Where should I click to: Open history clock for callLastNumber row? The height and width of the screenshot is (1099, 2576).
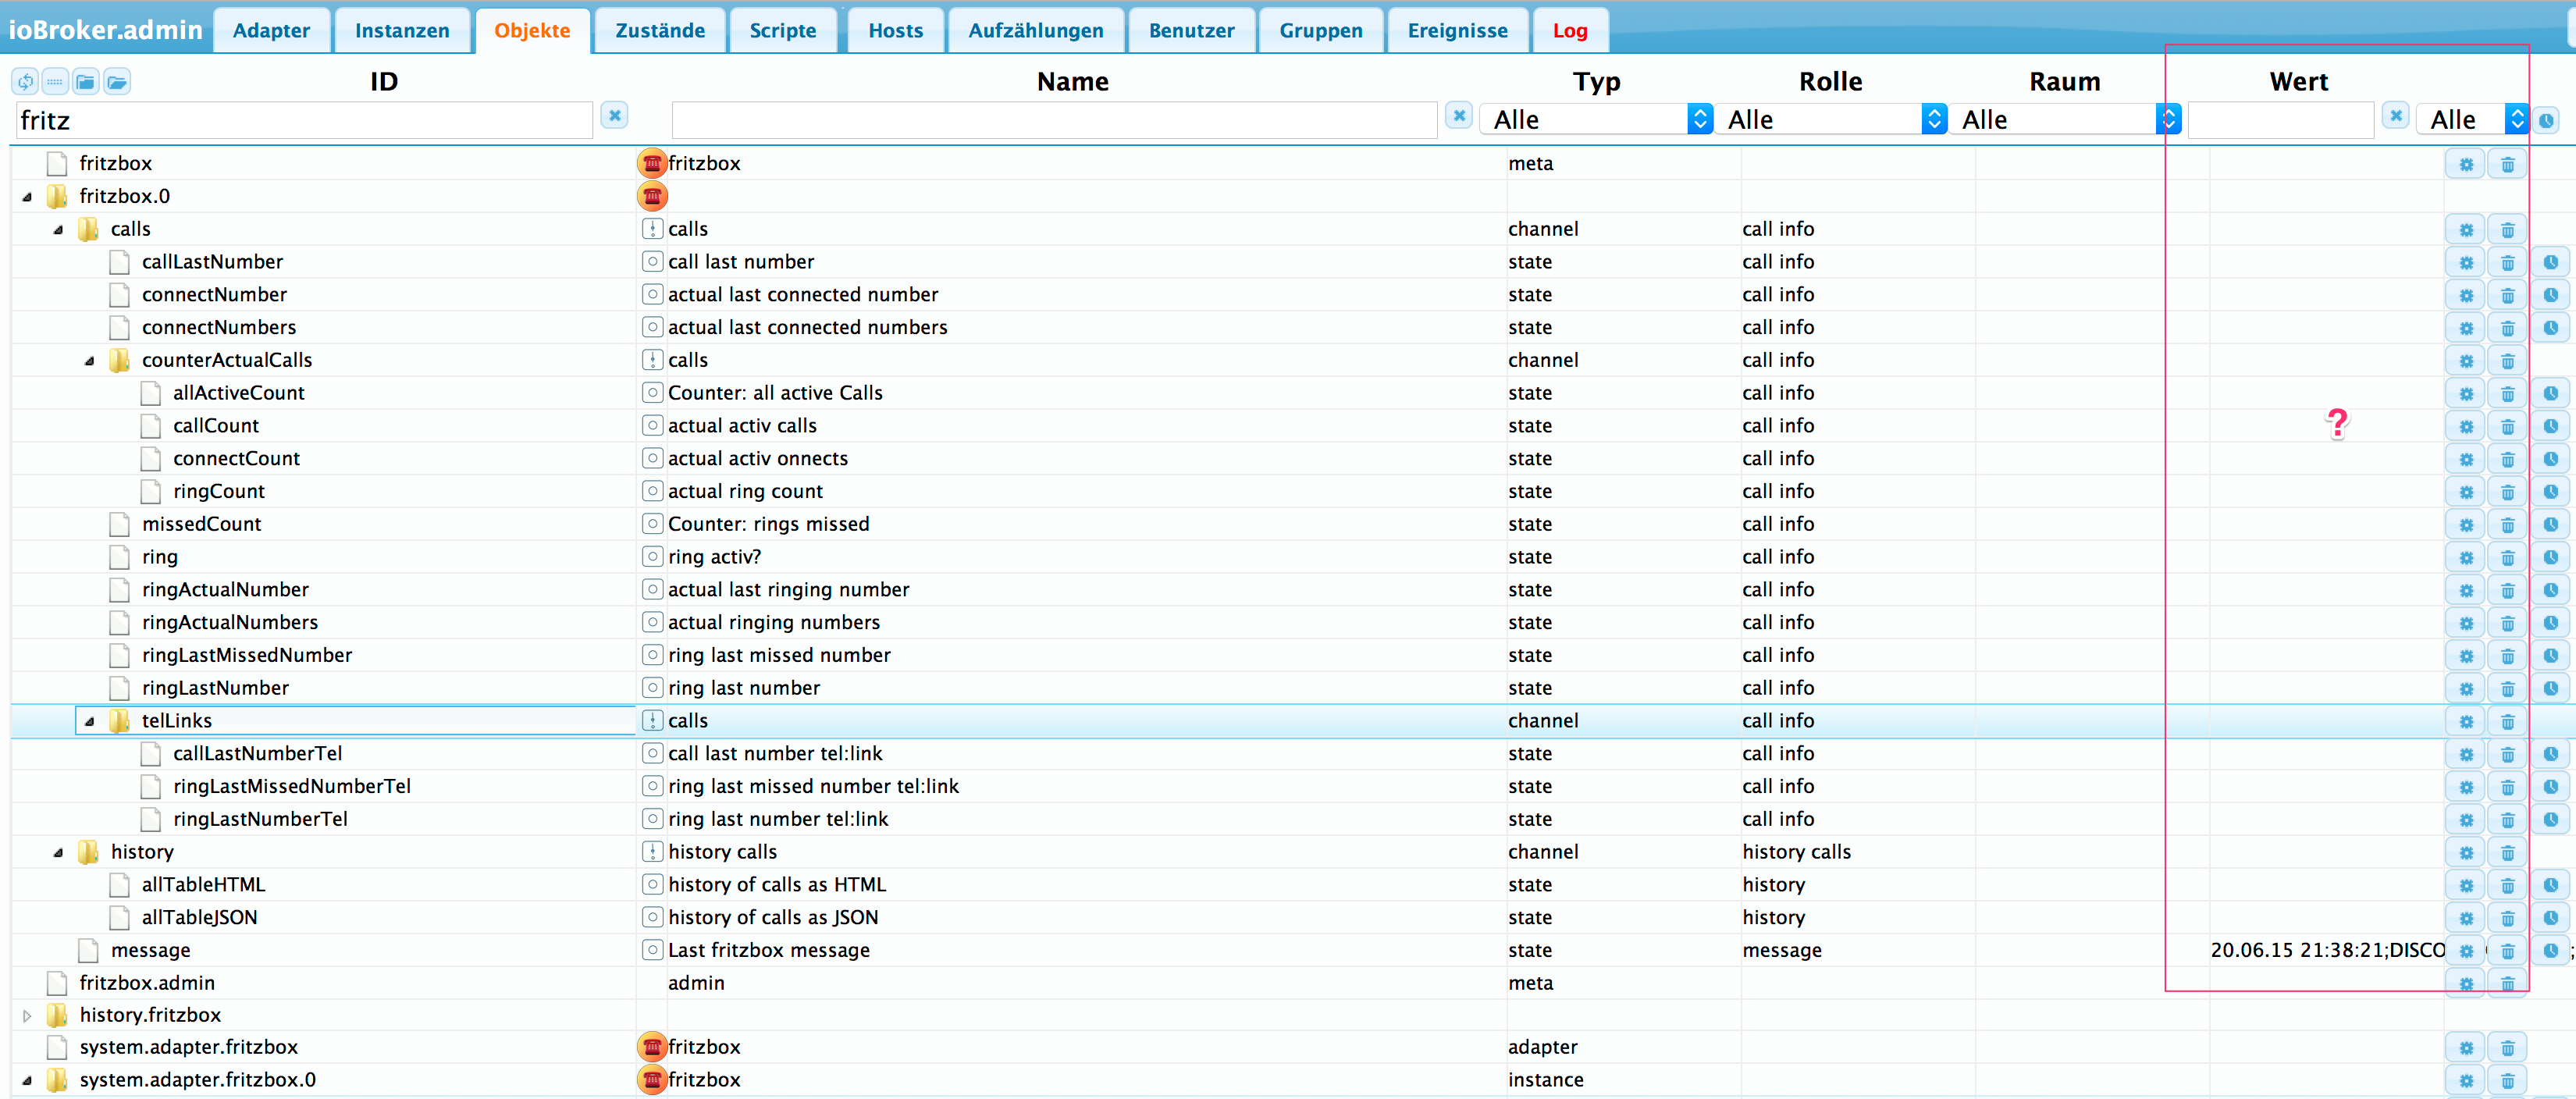click(x=2551, y=263)
